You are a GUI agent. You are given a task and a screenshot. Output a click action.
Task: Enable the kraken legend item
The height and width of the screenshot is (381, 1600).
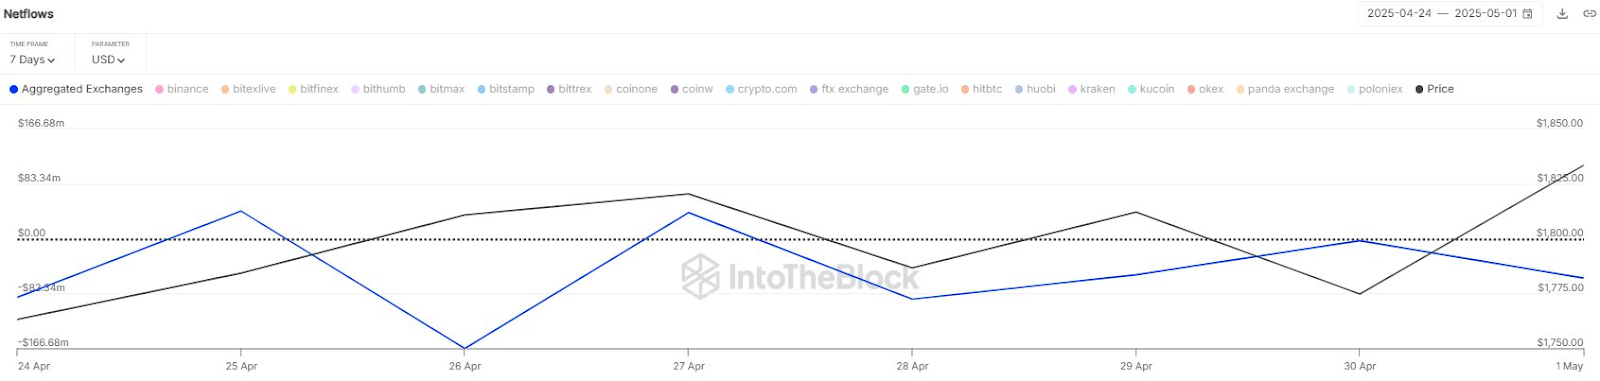click(x=1091, y=89)
